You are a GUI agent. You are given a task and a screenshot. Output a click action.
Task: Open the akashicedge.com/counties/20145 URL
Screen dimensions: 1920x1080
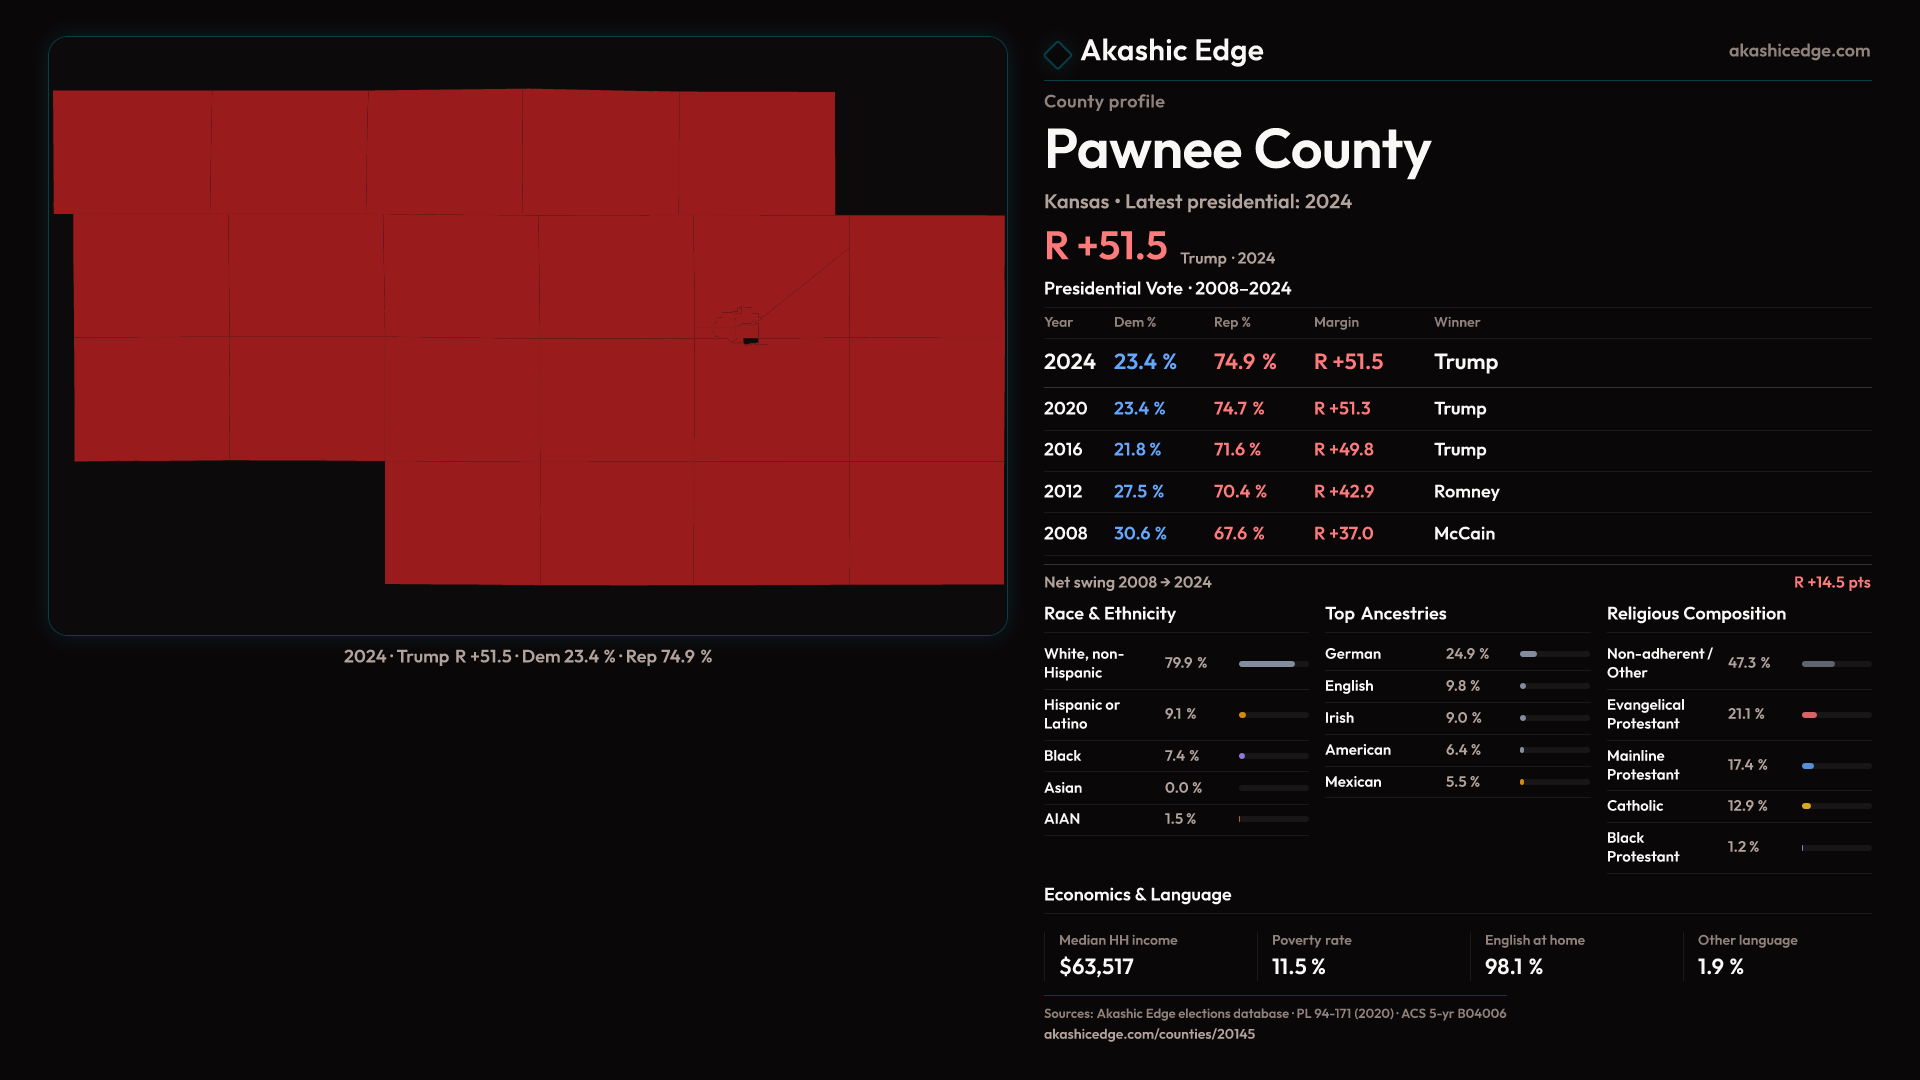[x=1149, y=1035]
